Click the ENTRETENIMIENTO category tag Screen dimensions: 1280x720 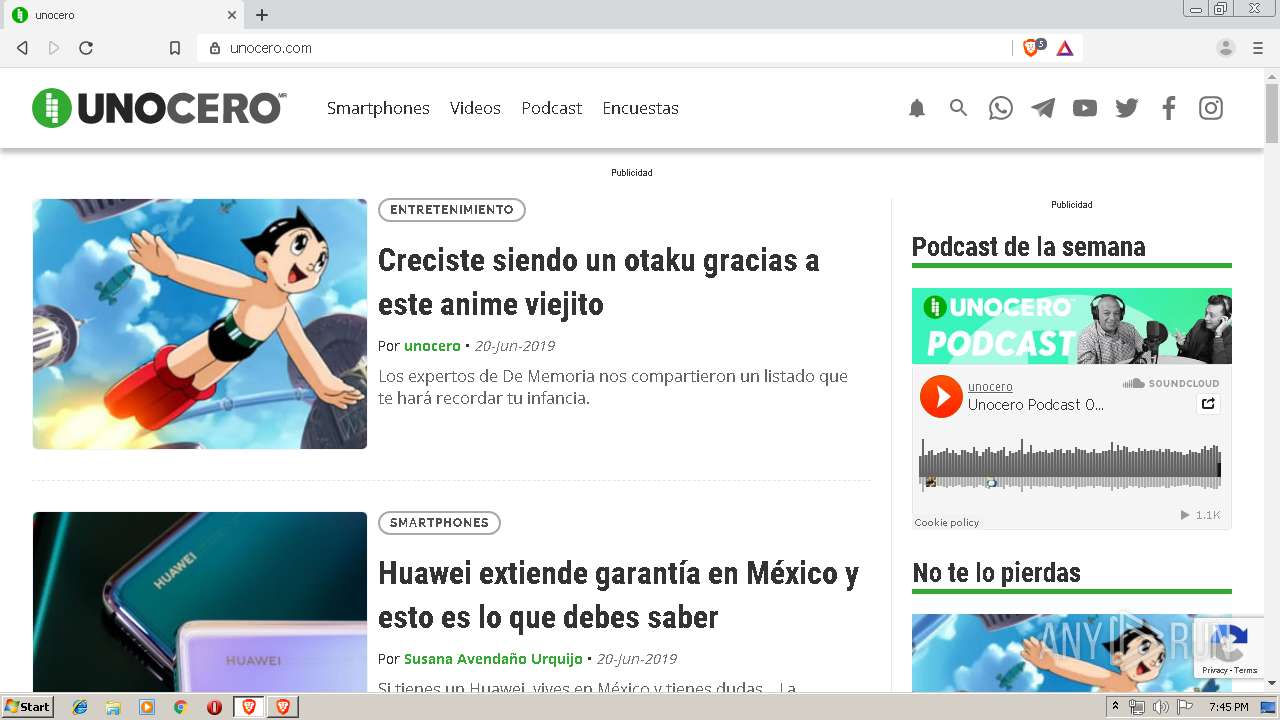click(452, 210)
